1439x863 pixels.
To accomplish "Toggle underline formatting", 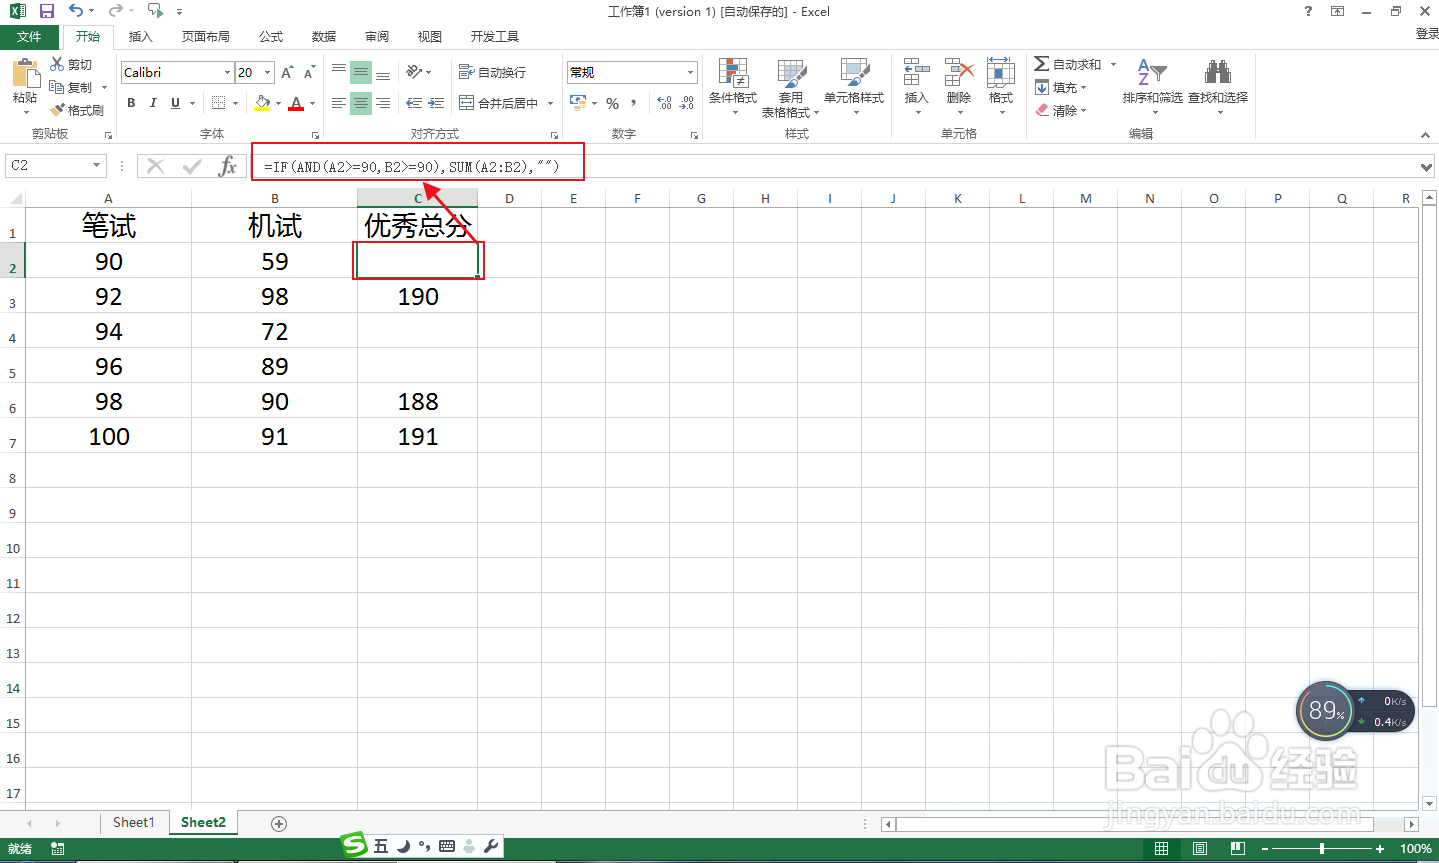I will (x=176, y=103).
